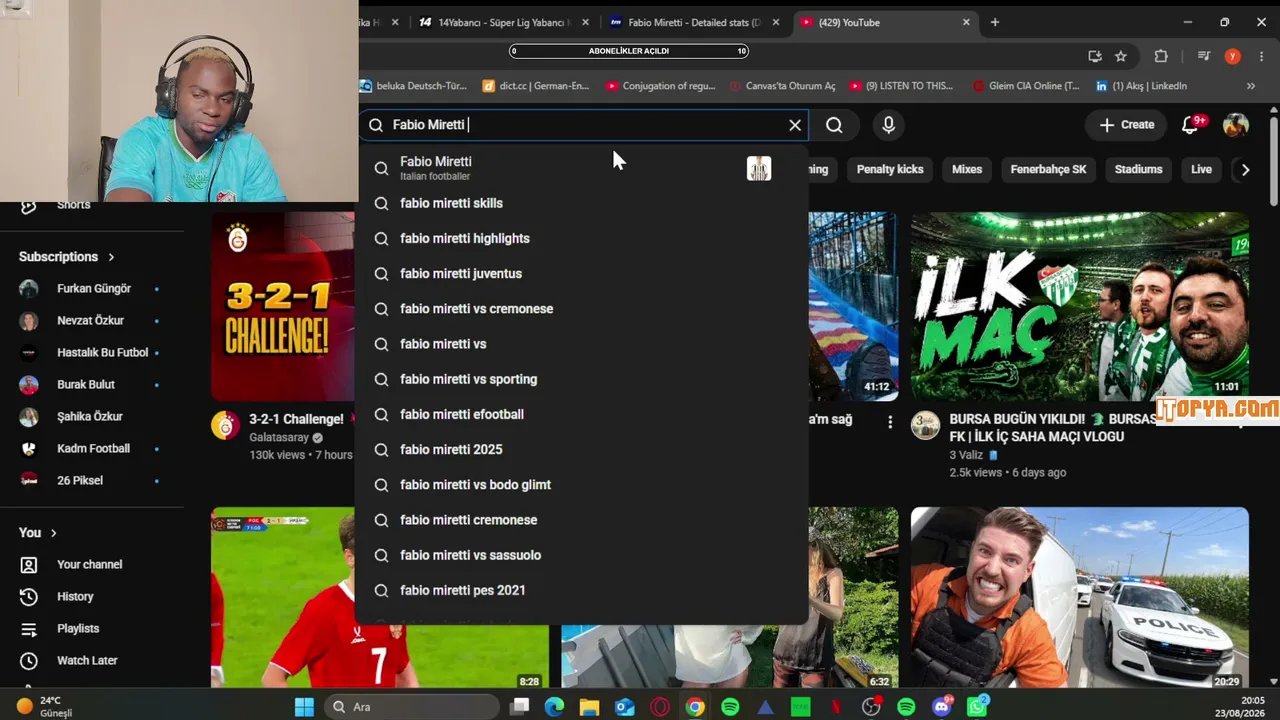This screenshot has height=720, width=1280.
Task: Choose suggestion 'fabio miretti highlights'
Action: pos(581,238)
